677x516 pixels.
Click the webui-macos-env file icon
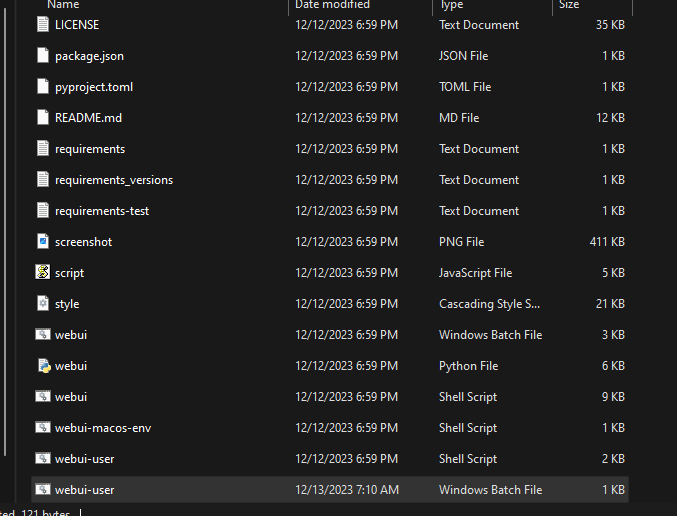[43, 427]
